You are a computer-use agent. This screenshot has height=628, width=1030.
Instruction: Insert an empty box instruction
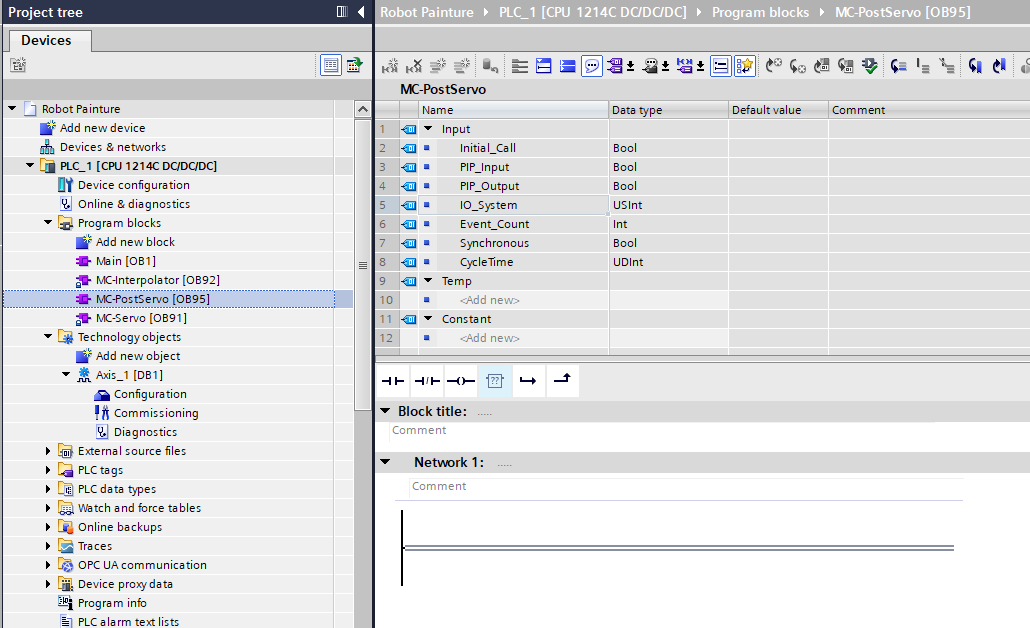point(494,381)
